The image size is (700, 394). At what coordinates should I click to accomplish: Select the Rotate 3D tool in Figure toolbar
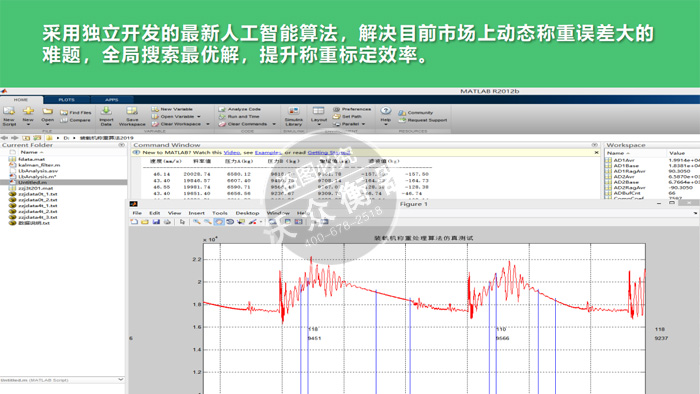tap(230, 222)
